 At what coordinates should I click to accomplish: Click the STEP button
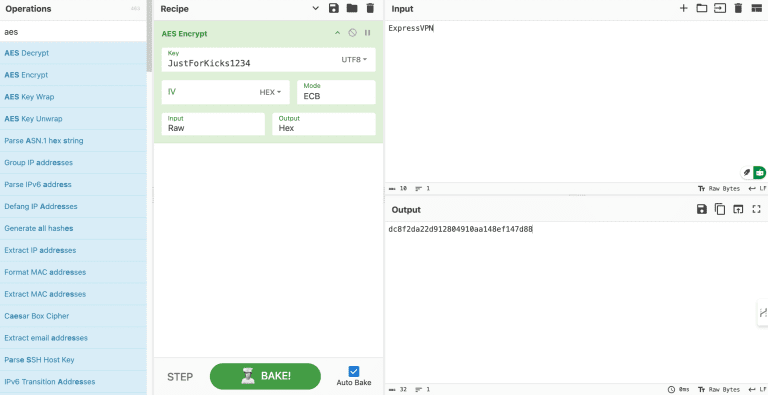coord(180,377)
